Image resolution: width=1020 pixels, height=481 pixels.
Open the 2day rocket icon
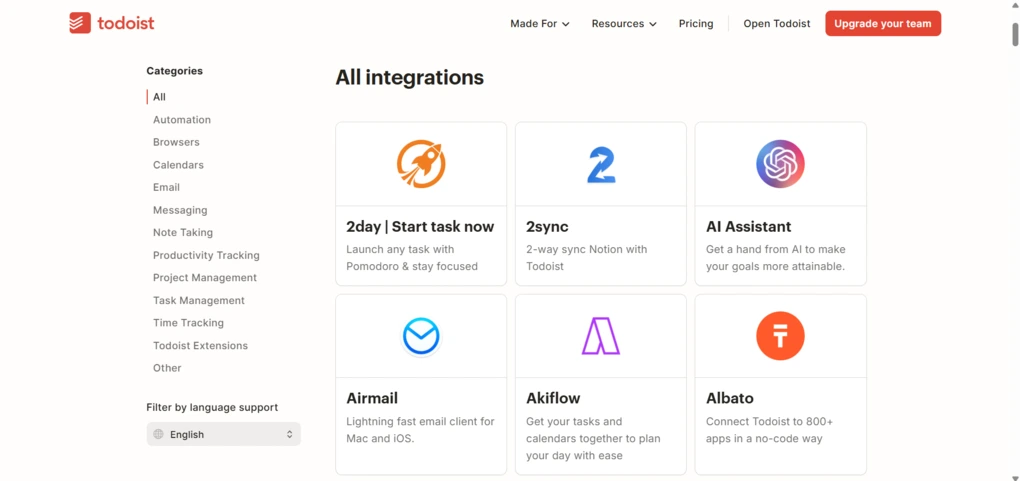click(x=421, y=164)
